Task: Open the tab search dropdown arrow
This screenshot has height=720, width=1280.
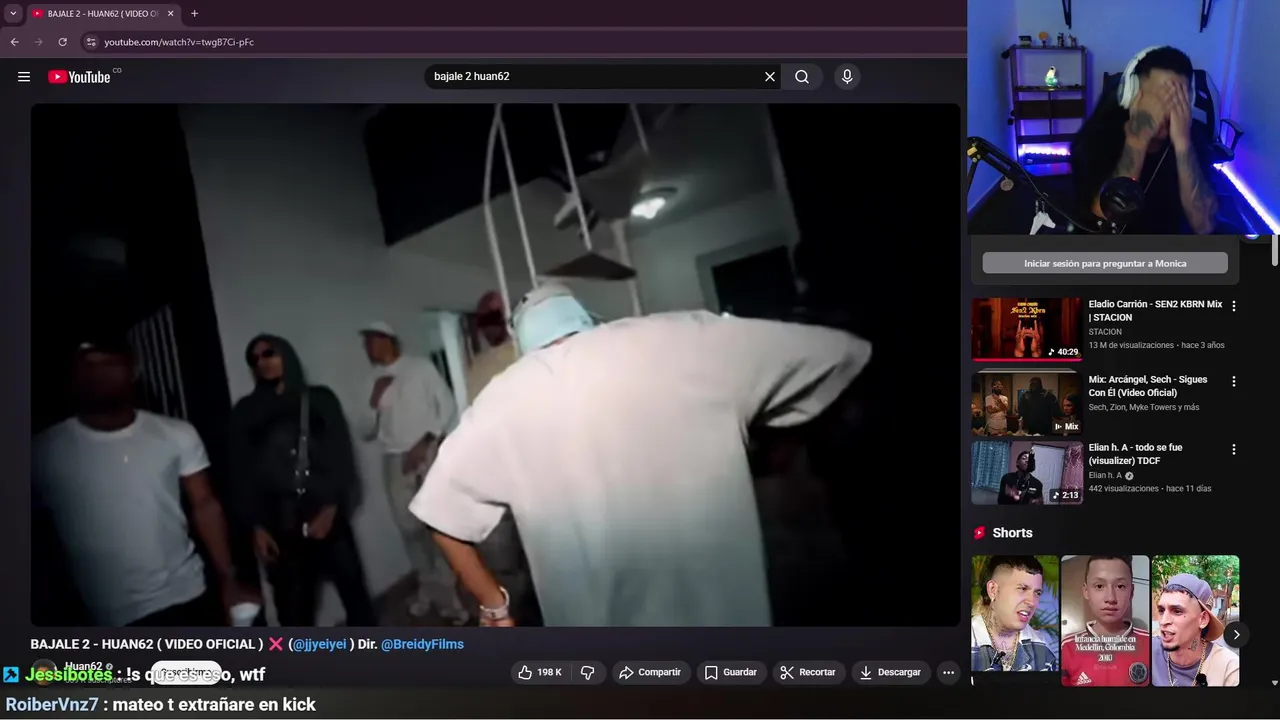Action: [13, 14]
